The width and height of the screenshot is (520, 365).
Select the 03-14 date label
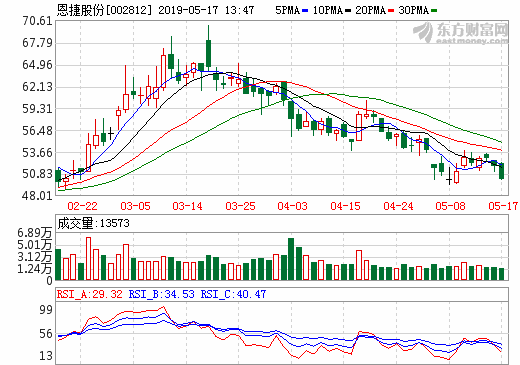[x=187, y=206]
